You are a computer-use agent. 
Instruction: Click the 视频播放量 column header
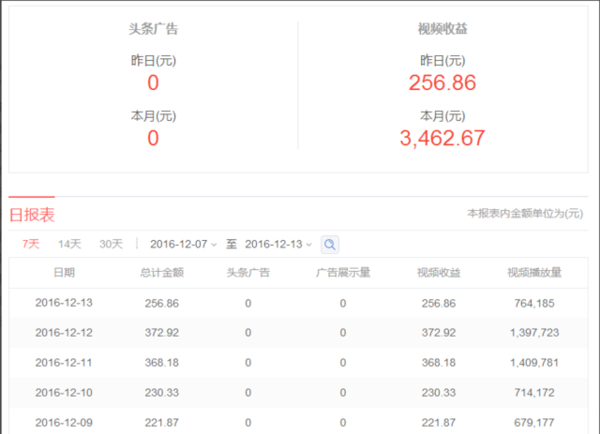(534, 272)
